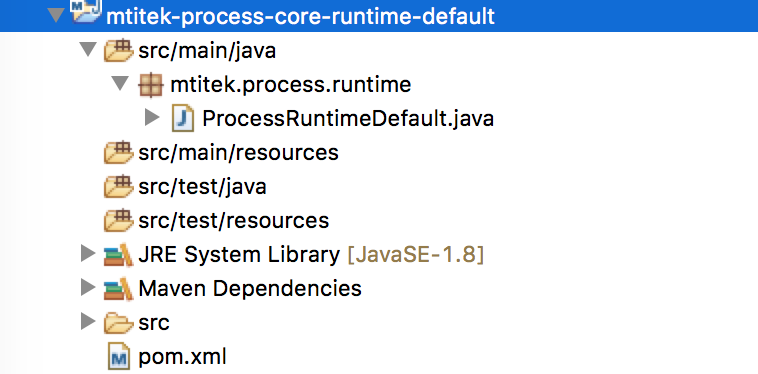
Task: Expand the Maven Dependencies node
Action: pos(88,288)
